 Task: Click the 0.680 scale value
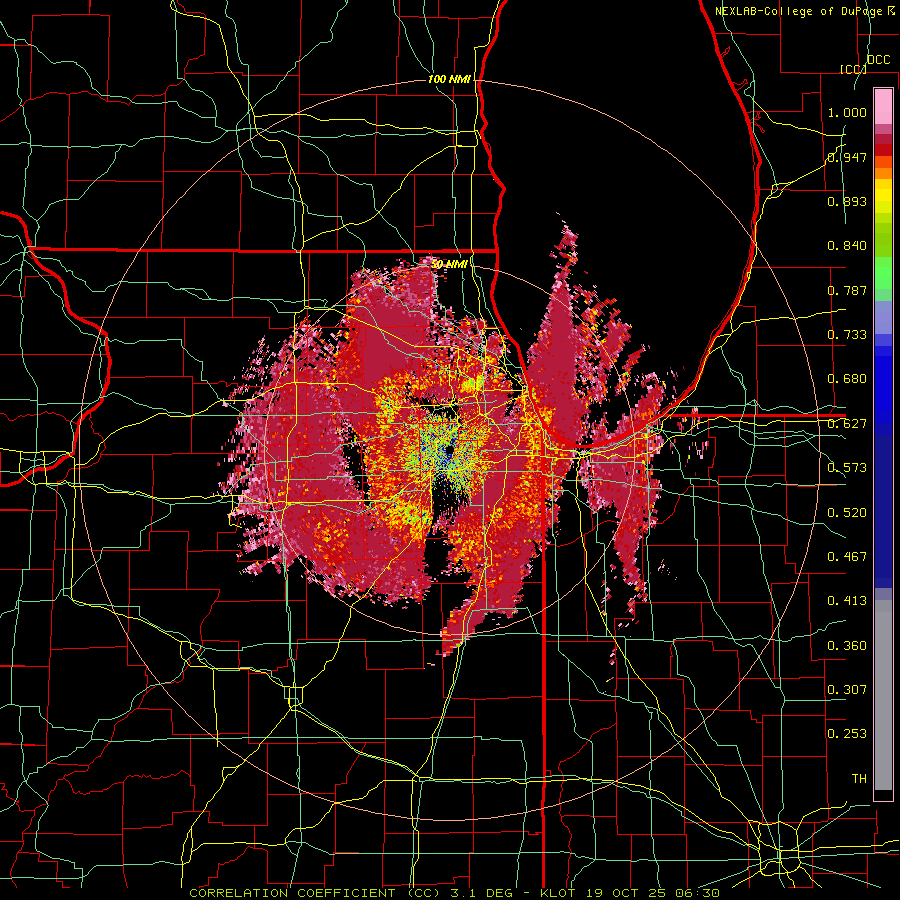coord(847,379)
